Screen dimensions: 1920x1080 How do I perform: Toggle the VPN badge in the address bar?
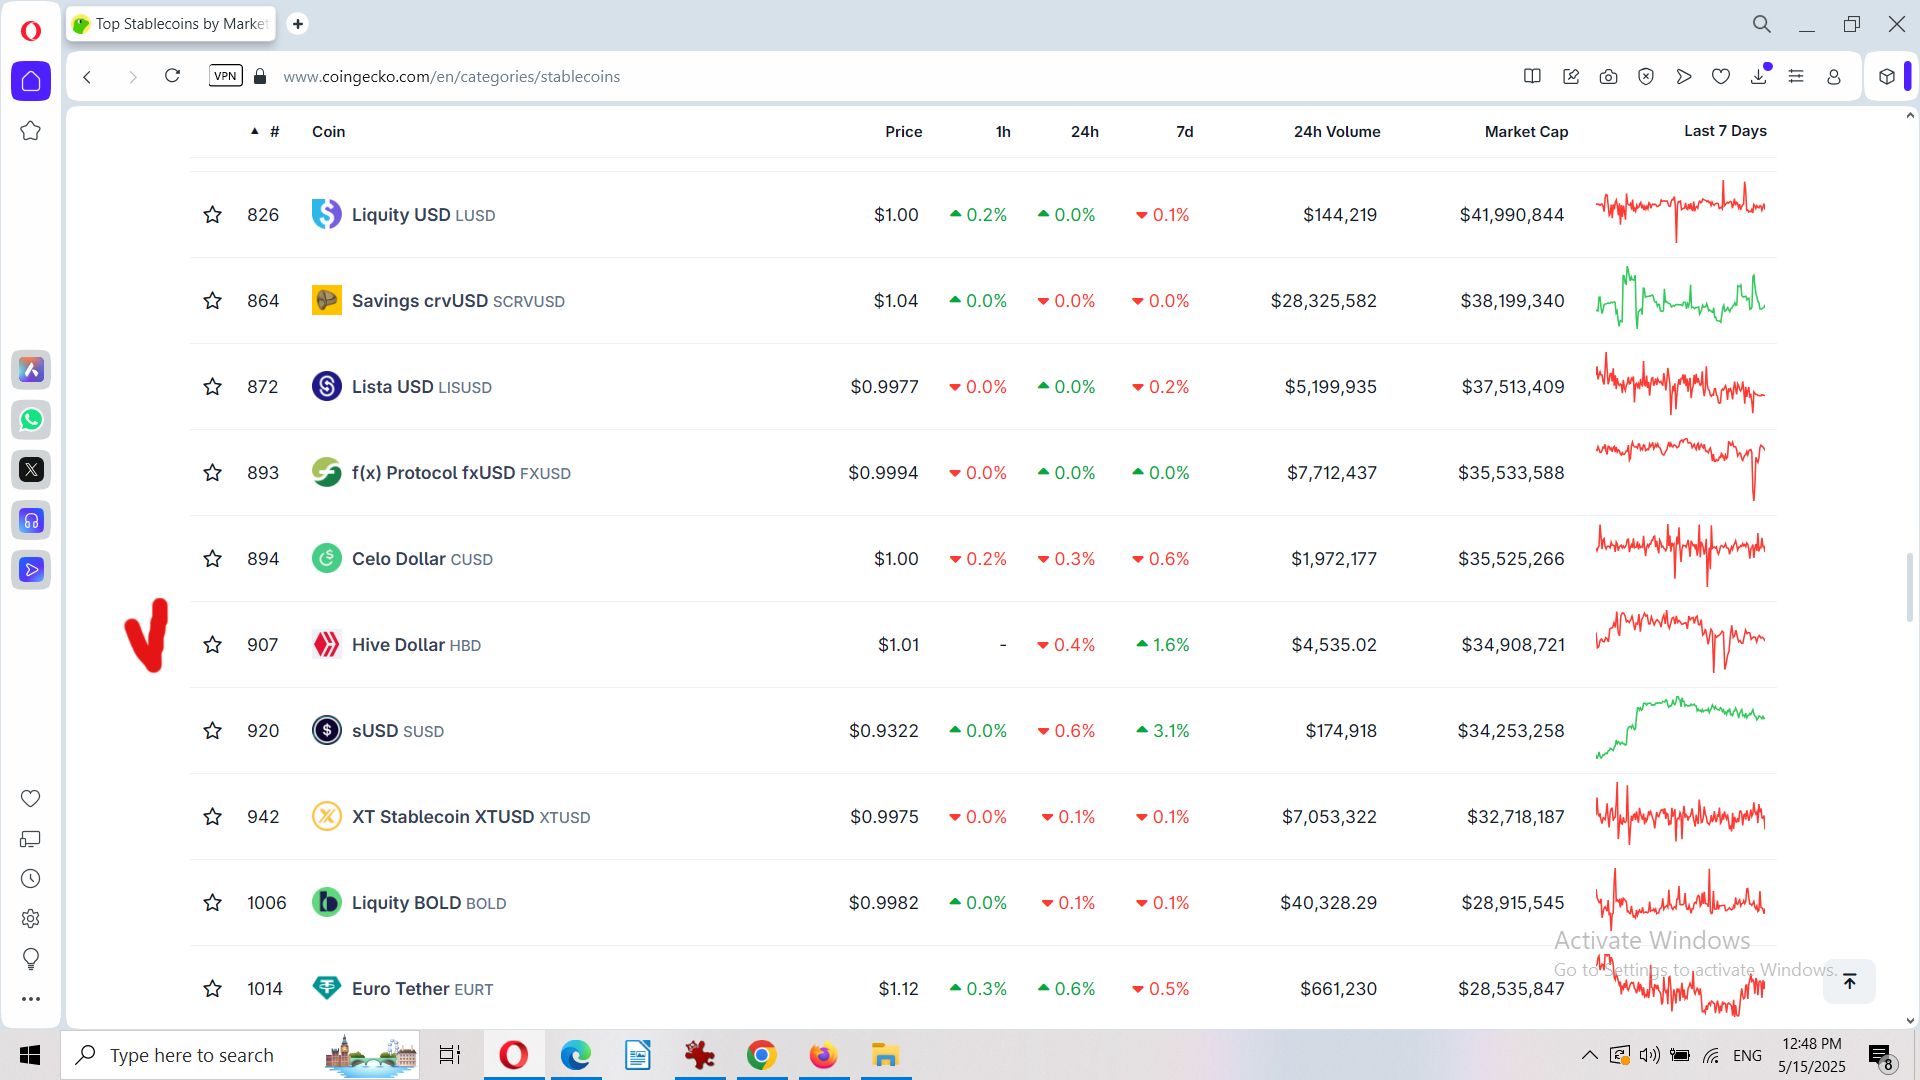[226, 76]
